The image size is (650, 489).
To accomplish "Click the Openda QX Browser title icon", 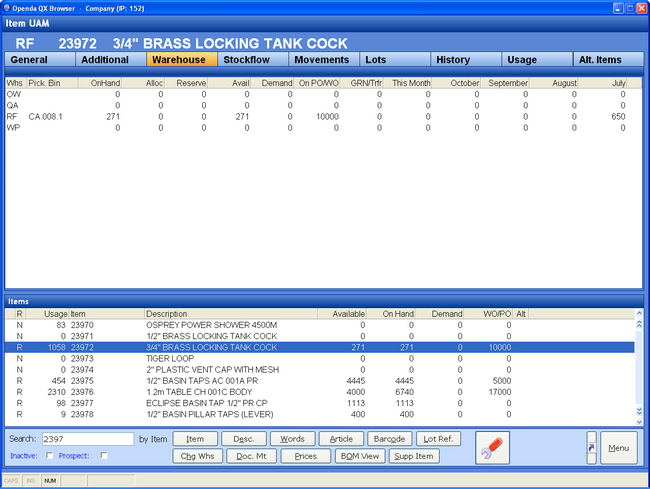I will click(x=7, y=8).
